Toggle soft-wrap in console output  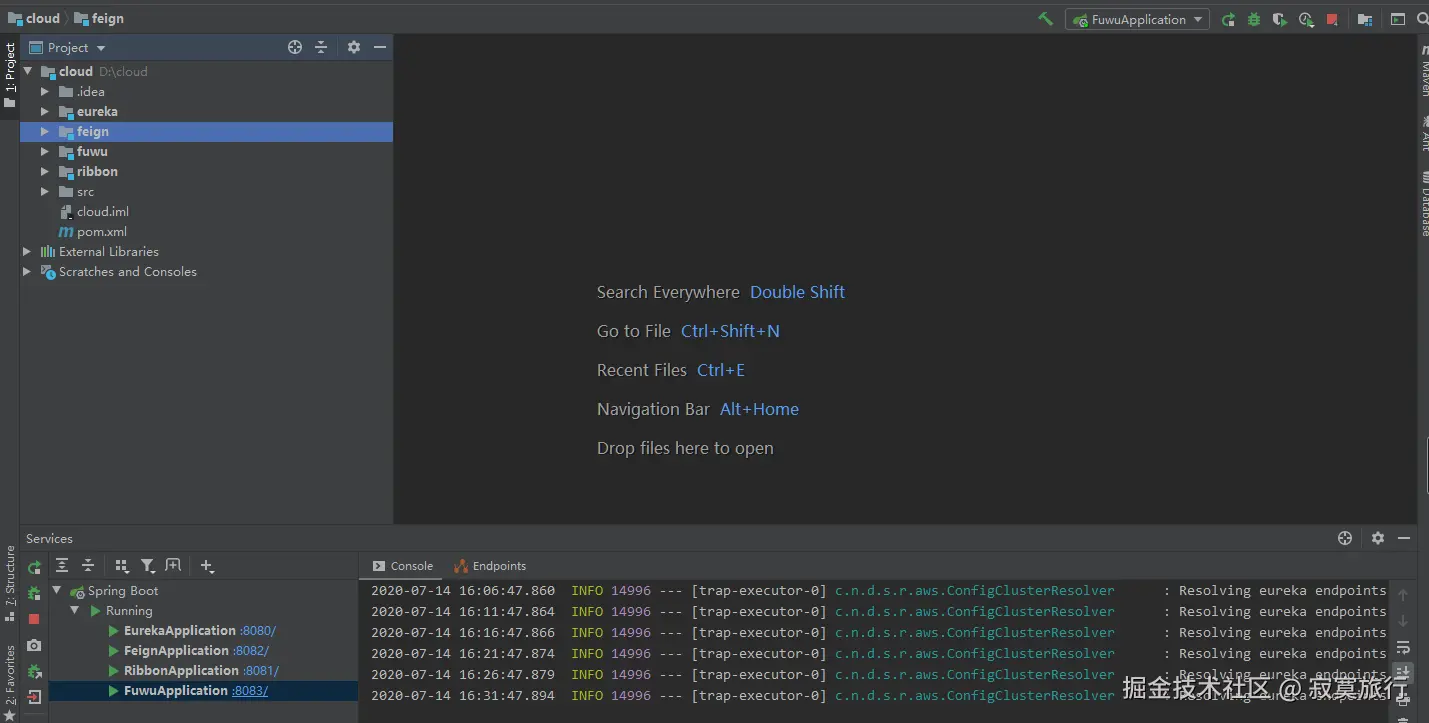click(x=1403, y=647)
